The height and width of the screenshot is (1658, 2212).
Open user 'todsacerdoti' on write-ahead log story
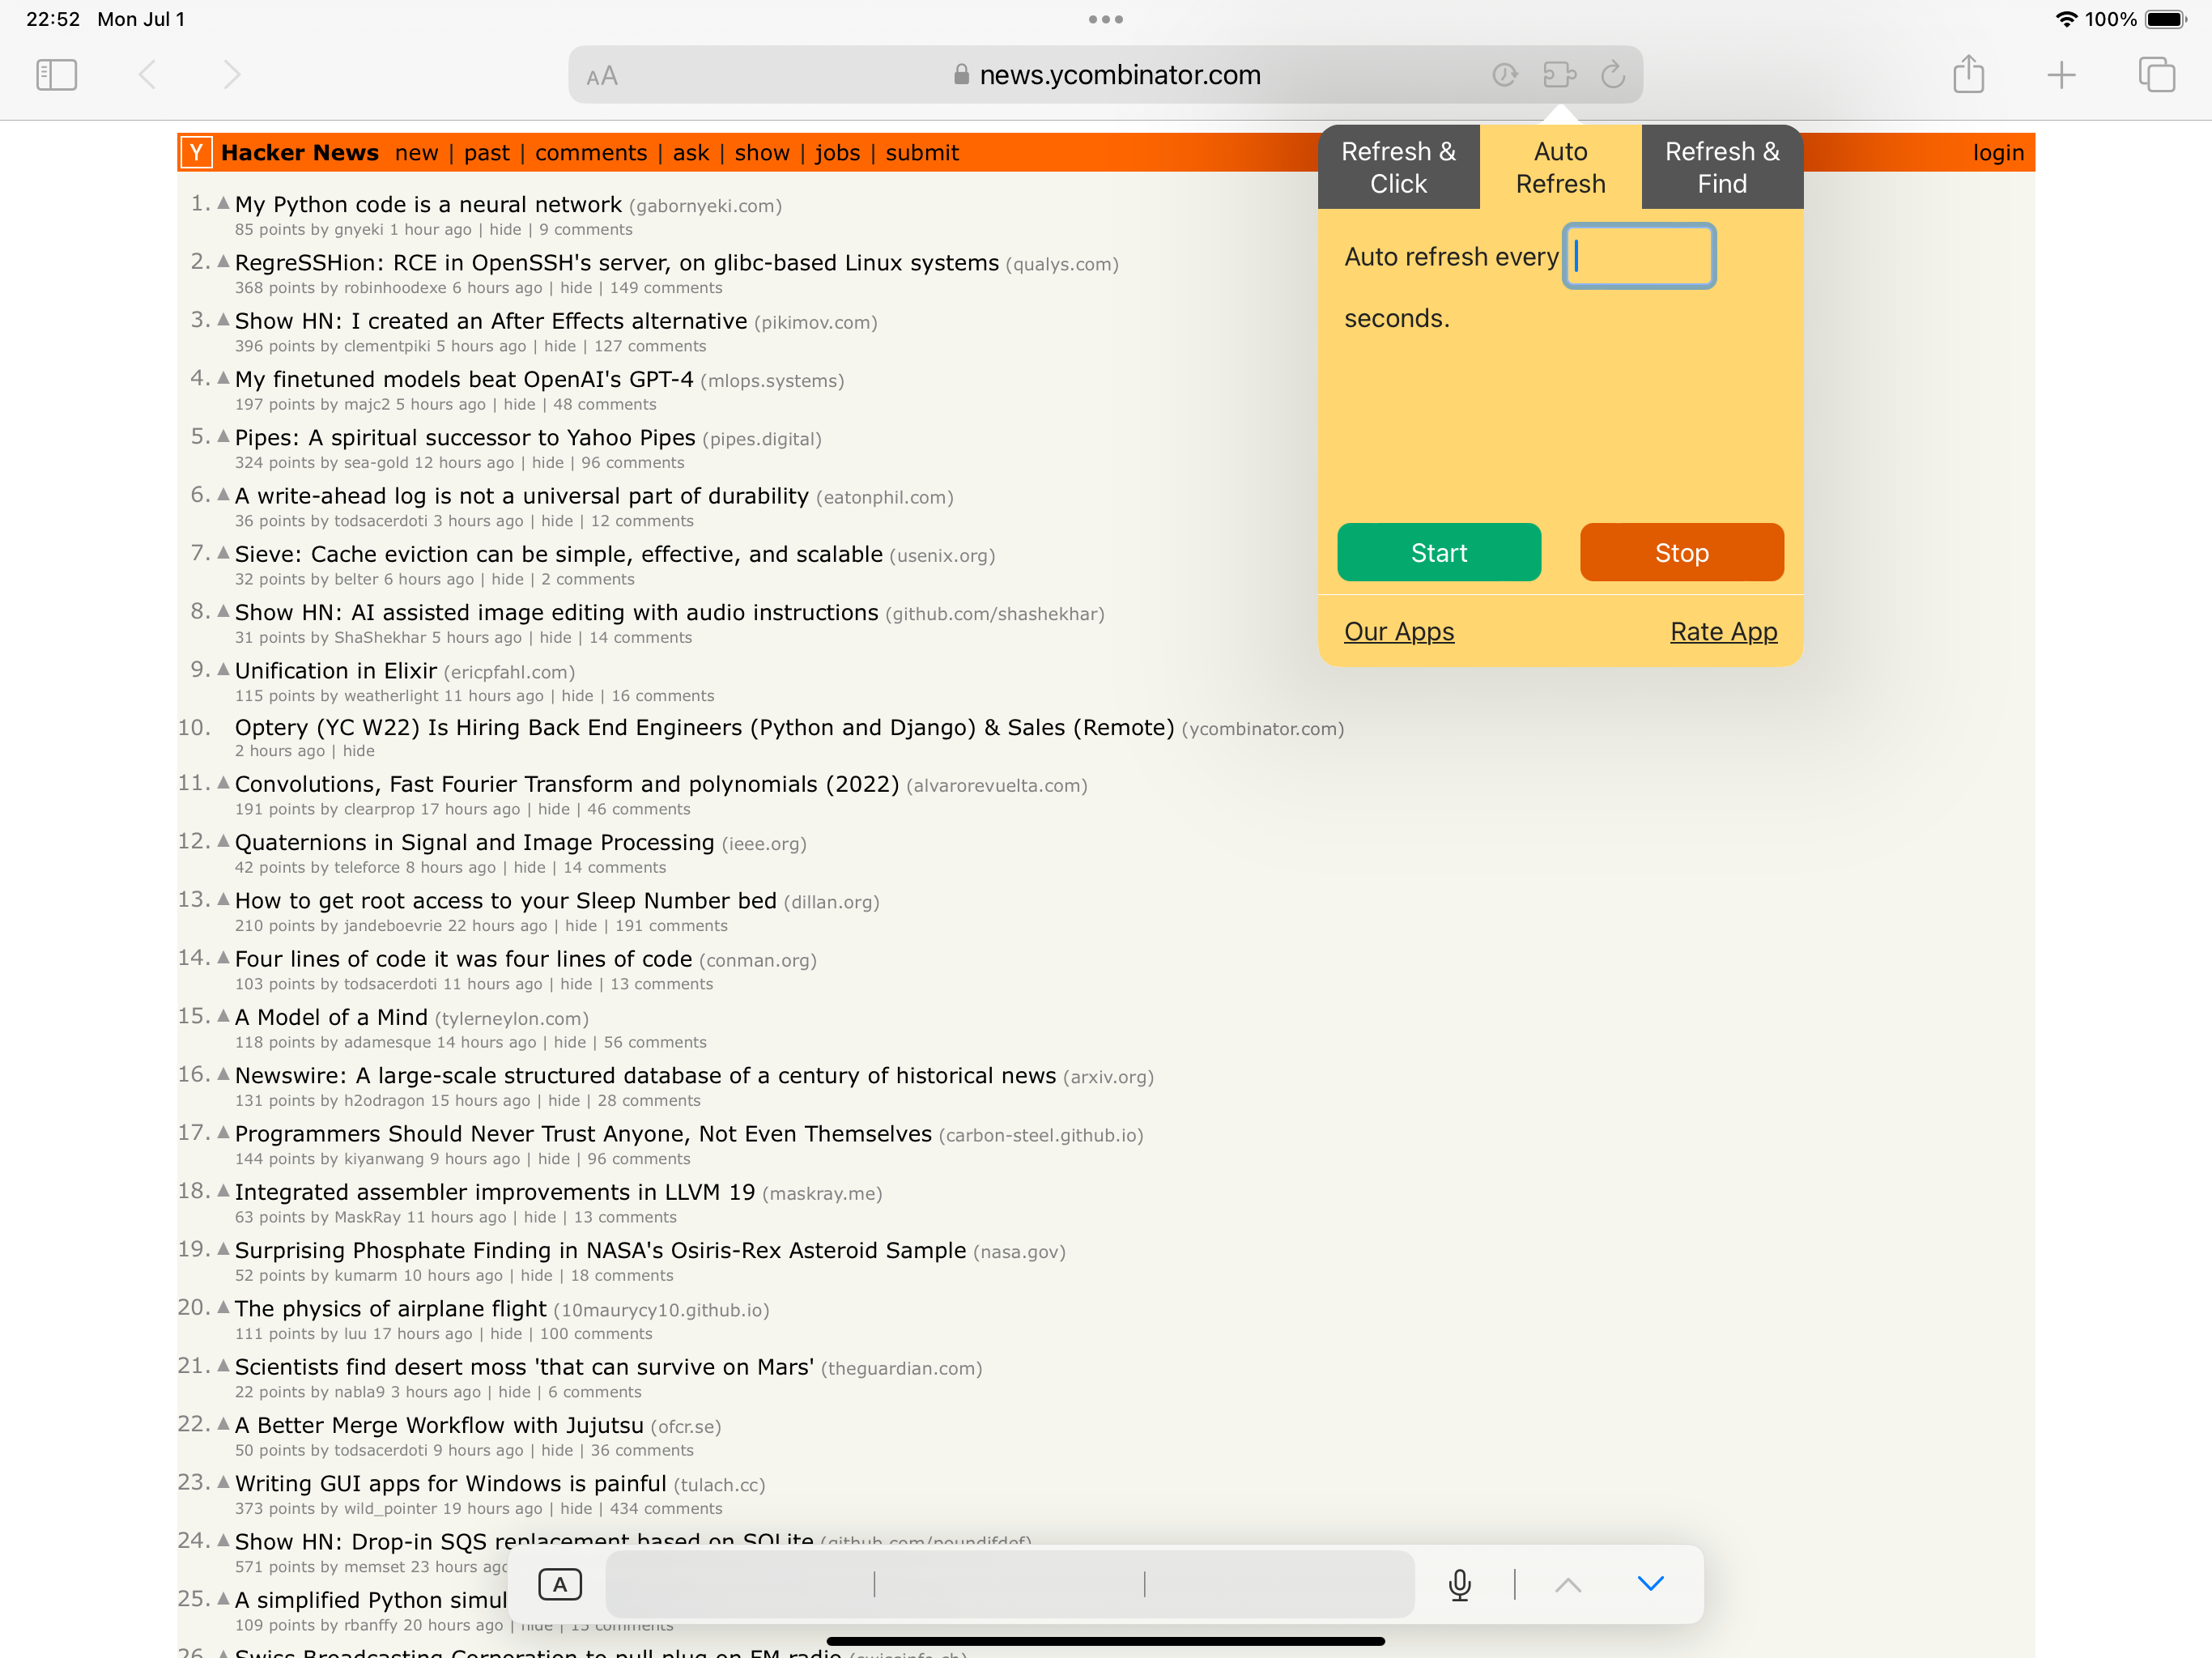[x=381, y=521]
